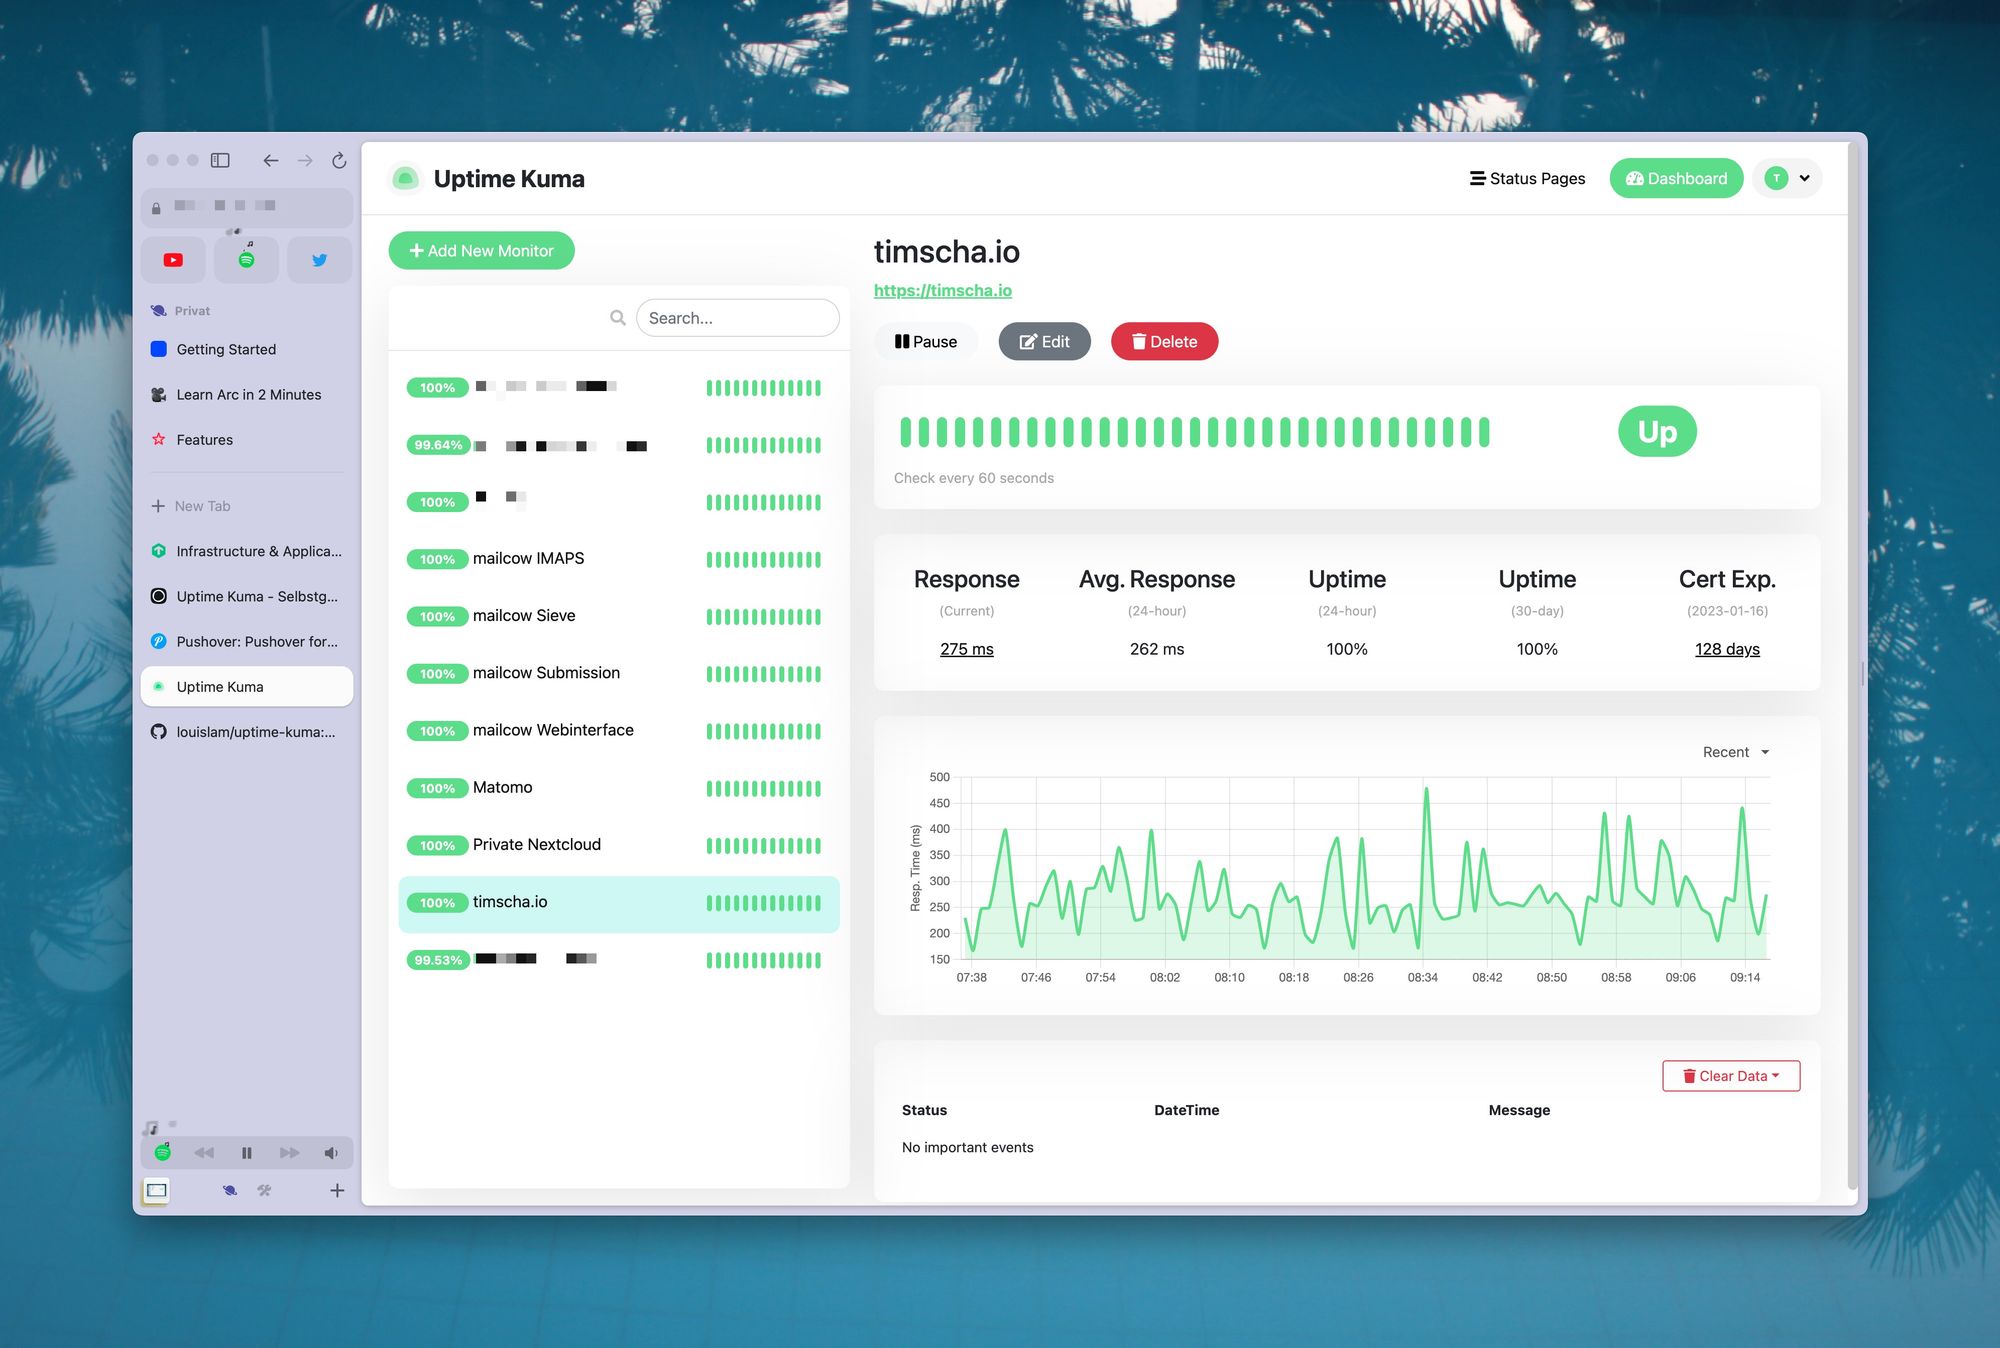The image size is (2000, 1348).
Task: Go to the Dashboard
Action: pyautogui.click(x=1676, y=179)
